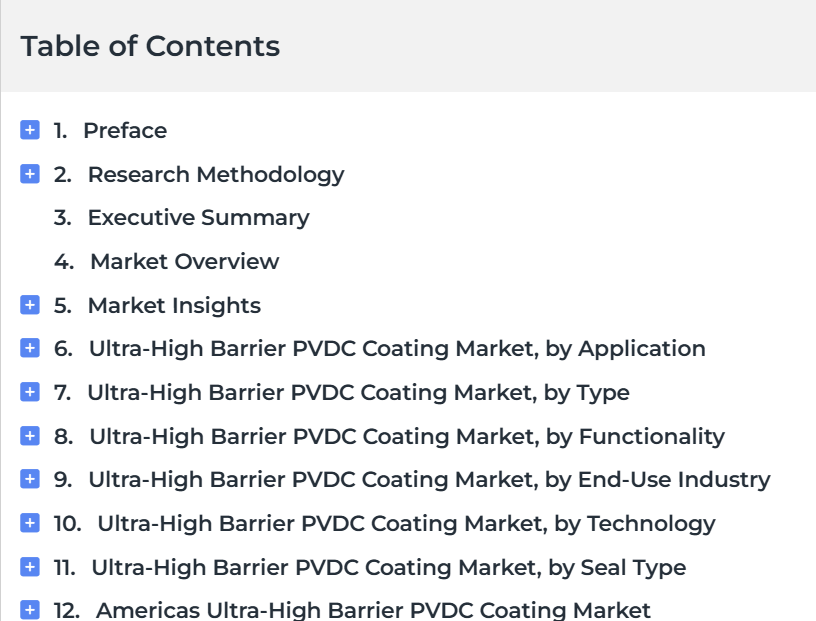
Task: Select the Preface heading text
Action: click(125, 131)
